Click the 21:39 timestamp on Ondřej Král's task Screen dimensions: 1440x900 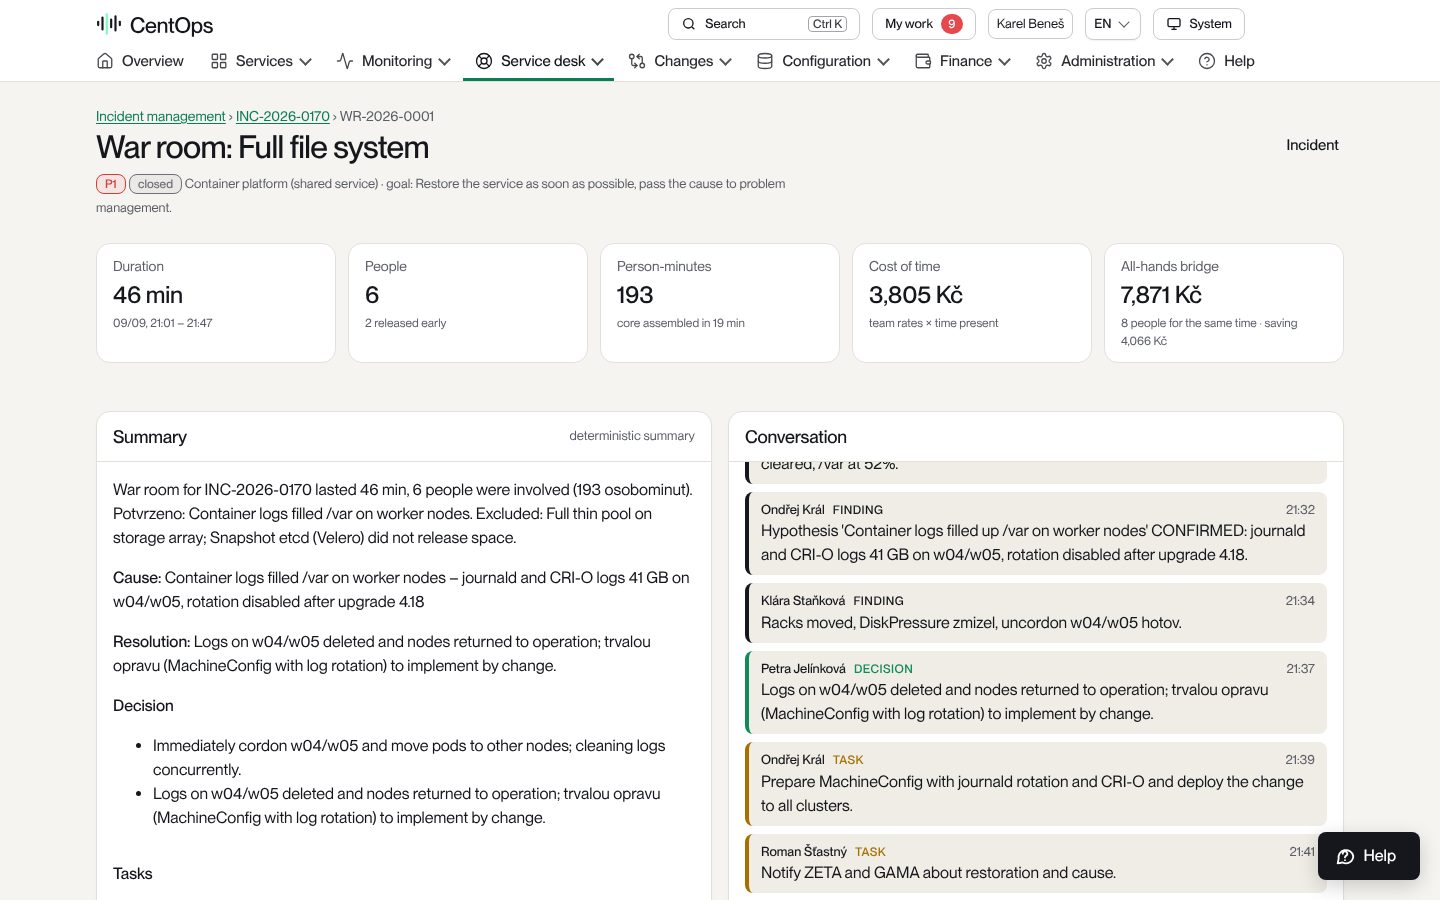(x=1300, y=760)
